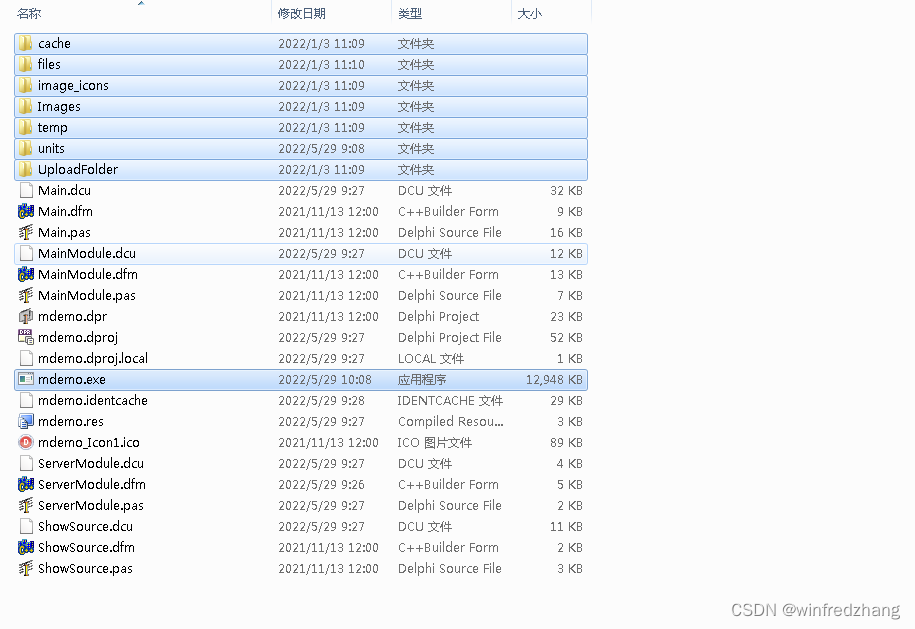Click the Main.pas Delphi source icon
Screen dimensions: 915x629
click(x=26, y=232)
